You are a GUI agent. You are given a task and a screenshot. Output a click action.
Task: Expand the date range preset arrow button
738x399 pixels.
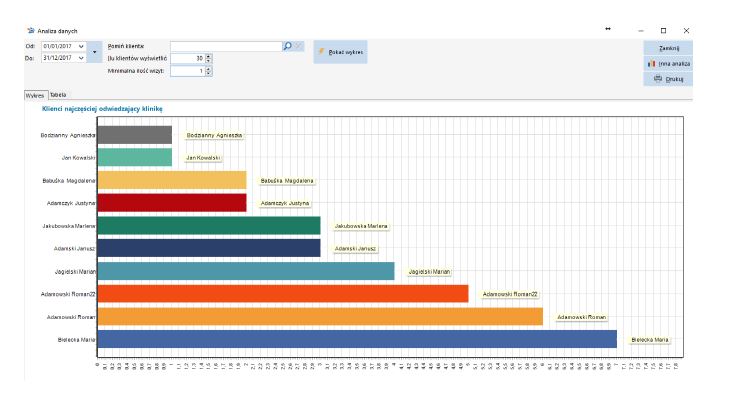pyautogui.click(x=95, y=52)
